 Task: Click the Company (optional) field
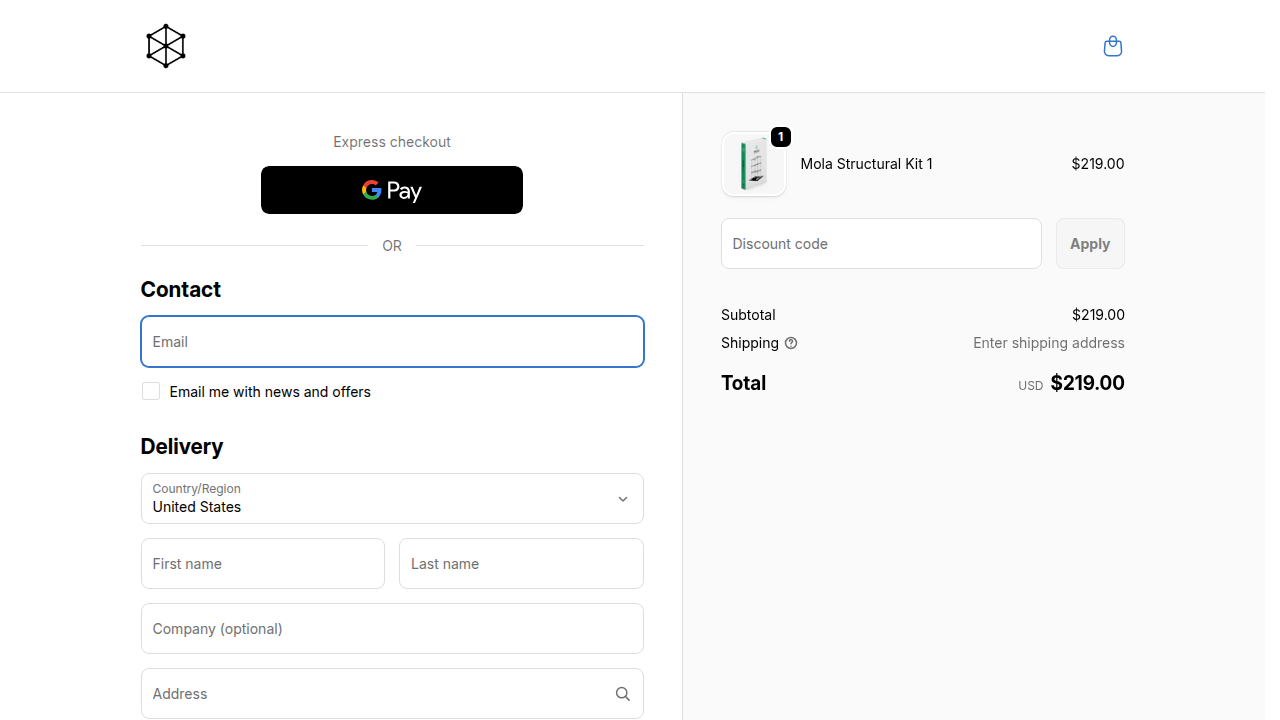click(392, 629)
